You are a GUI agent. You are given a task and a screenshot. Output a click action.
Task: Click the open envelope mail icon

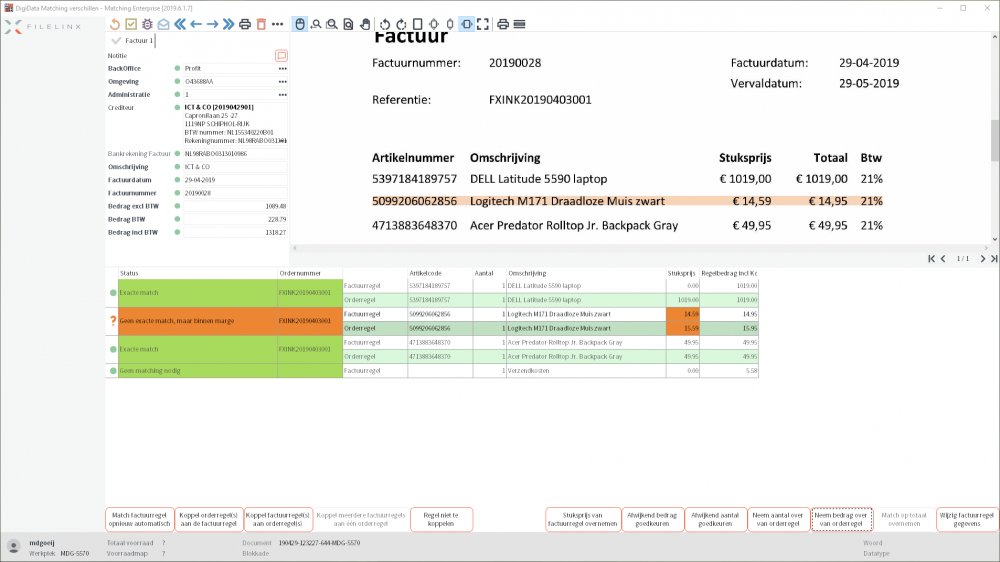point(164,24)
